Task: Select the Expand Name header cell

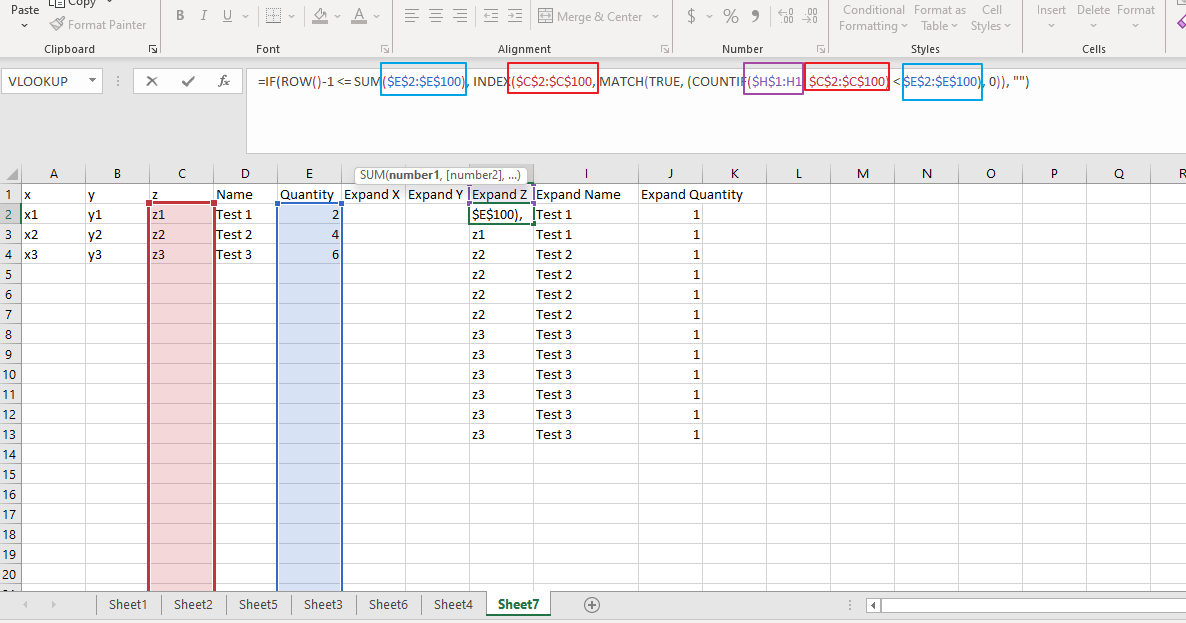Action: tap(586, 194)
